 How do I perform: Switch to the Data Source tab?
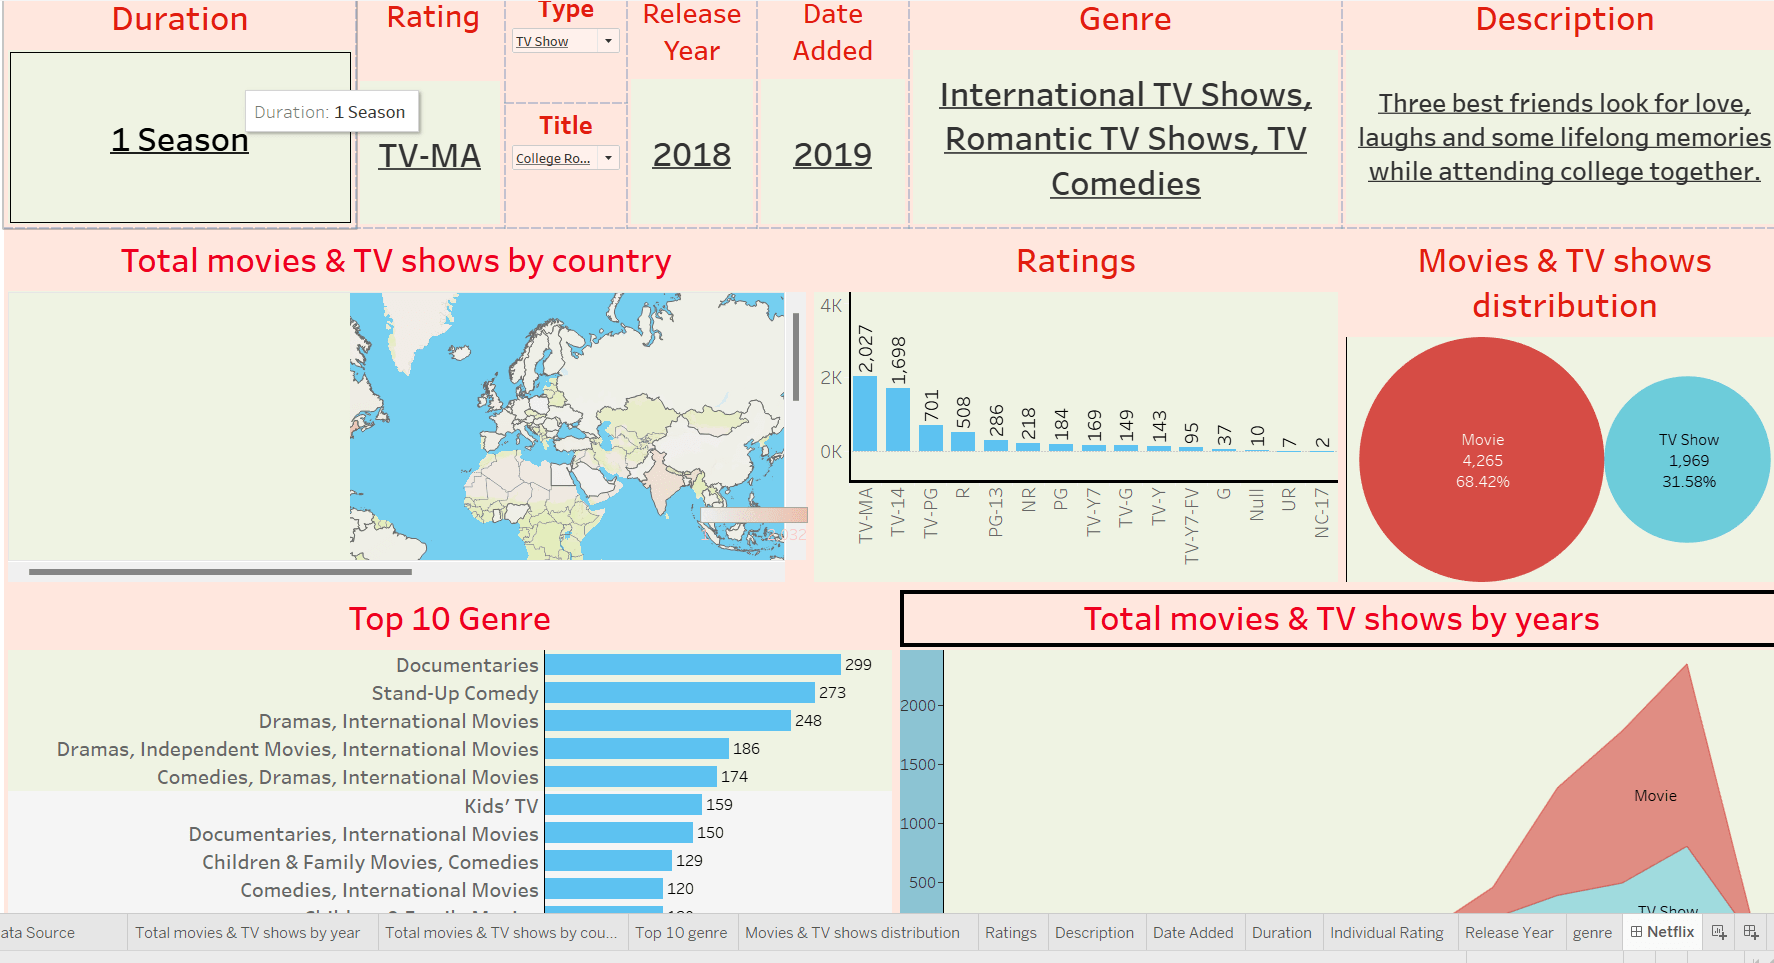pyautogui.click(x=40, y=933)
